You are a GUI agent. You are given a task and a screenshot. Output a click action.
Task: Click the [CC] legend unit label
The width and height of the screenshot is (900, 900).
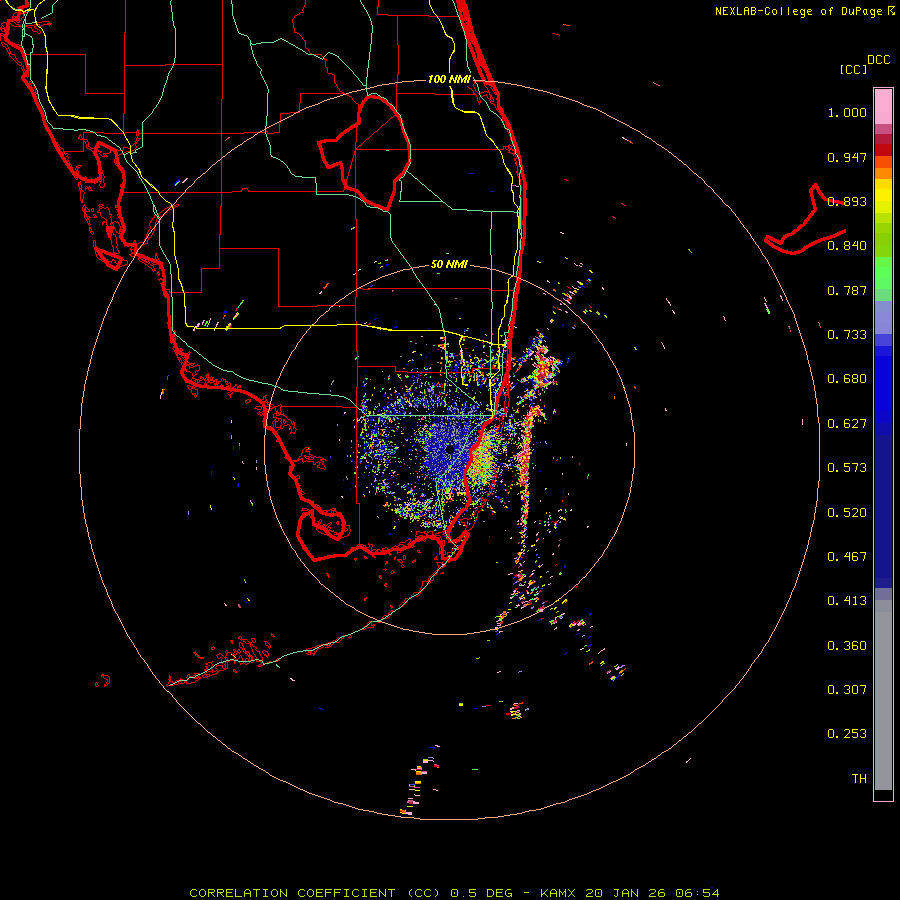coord(853,69)
